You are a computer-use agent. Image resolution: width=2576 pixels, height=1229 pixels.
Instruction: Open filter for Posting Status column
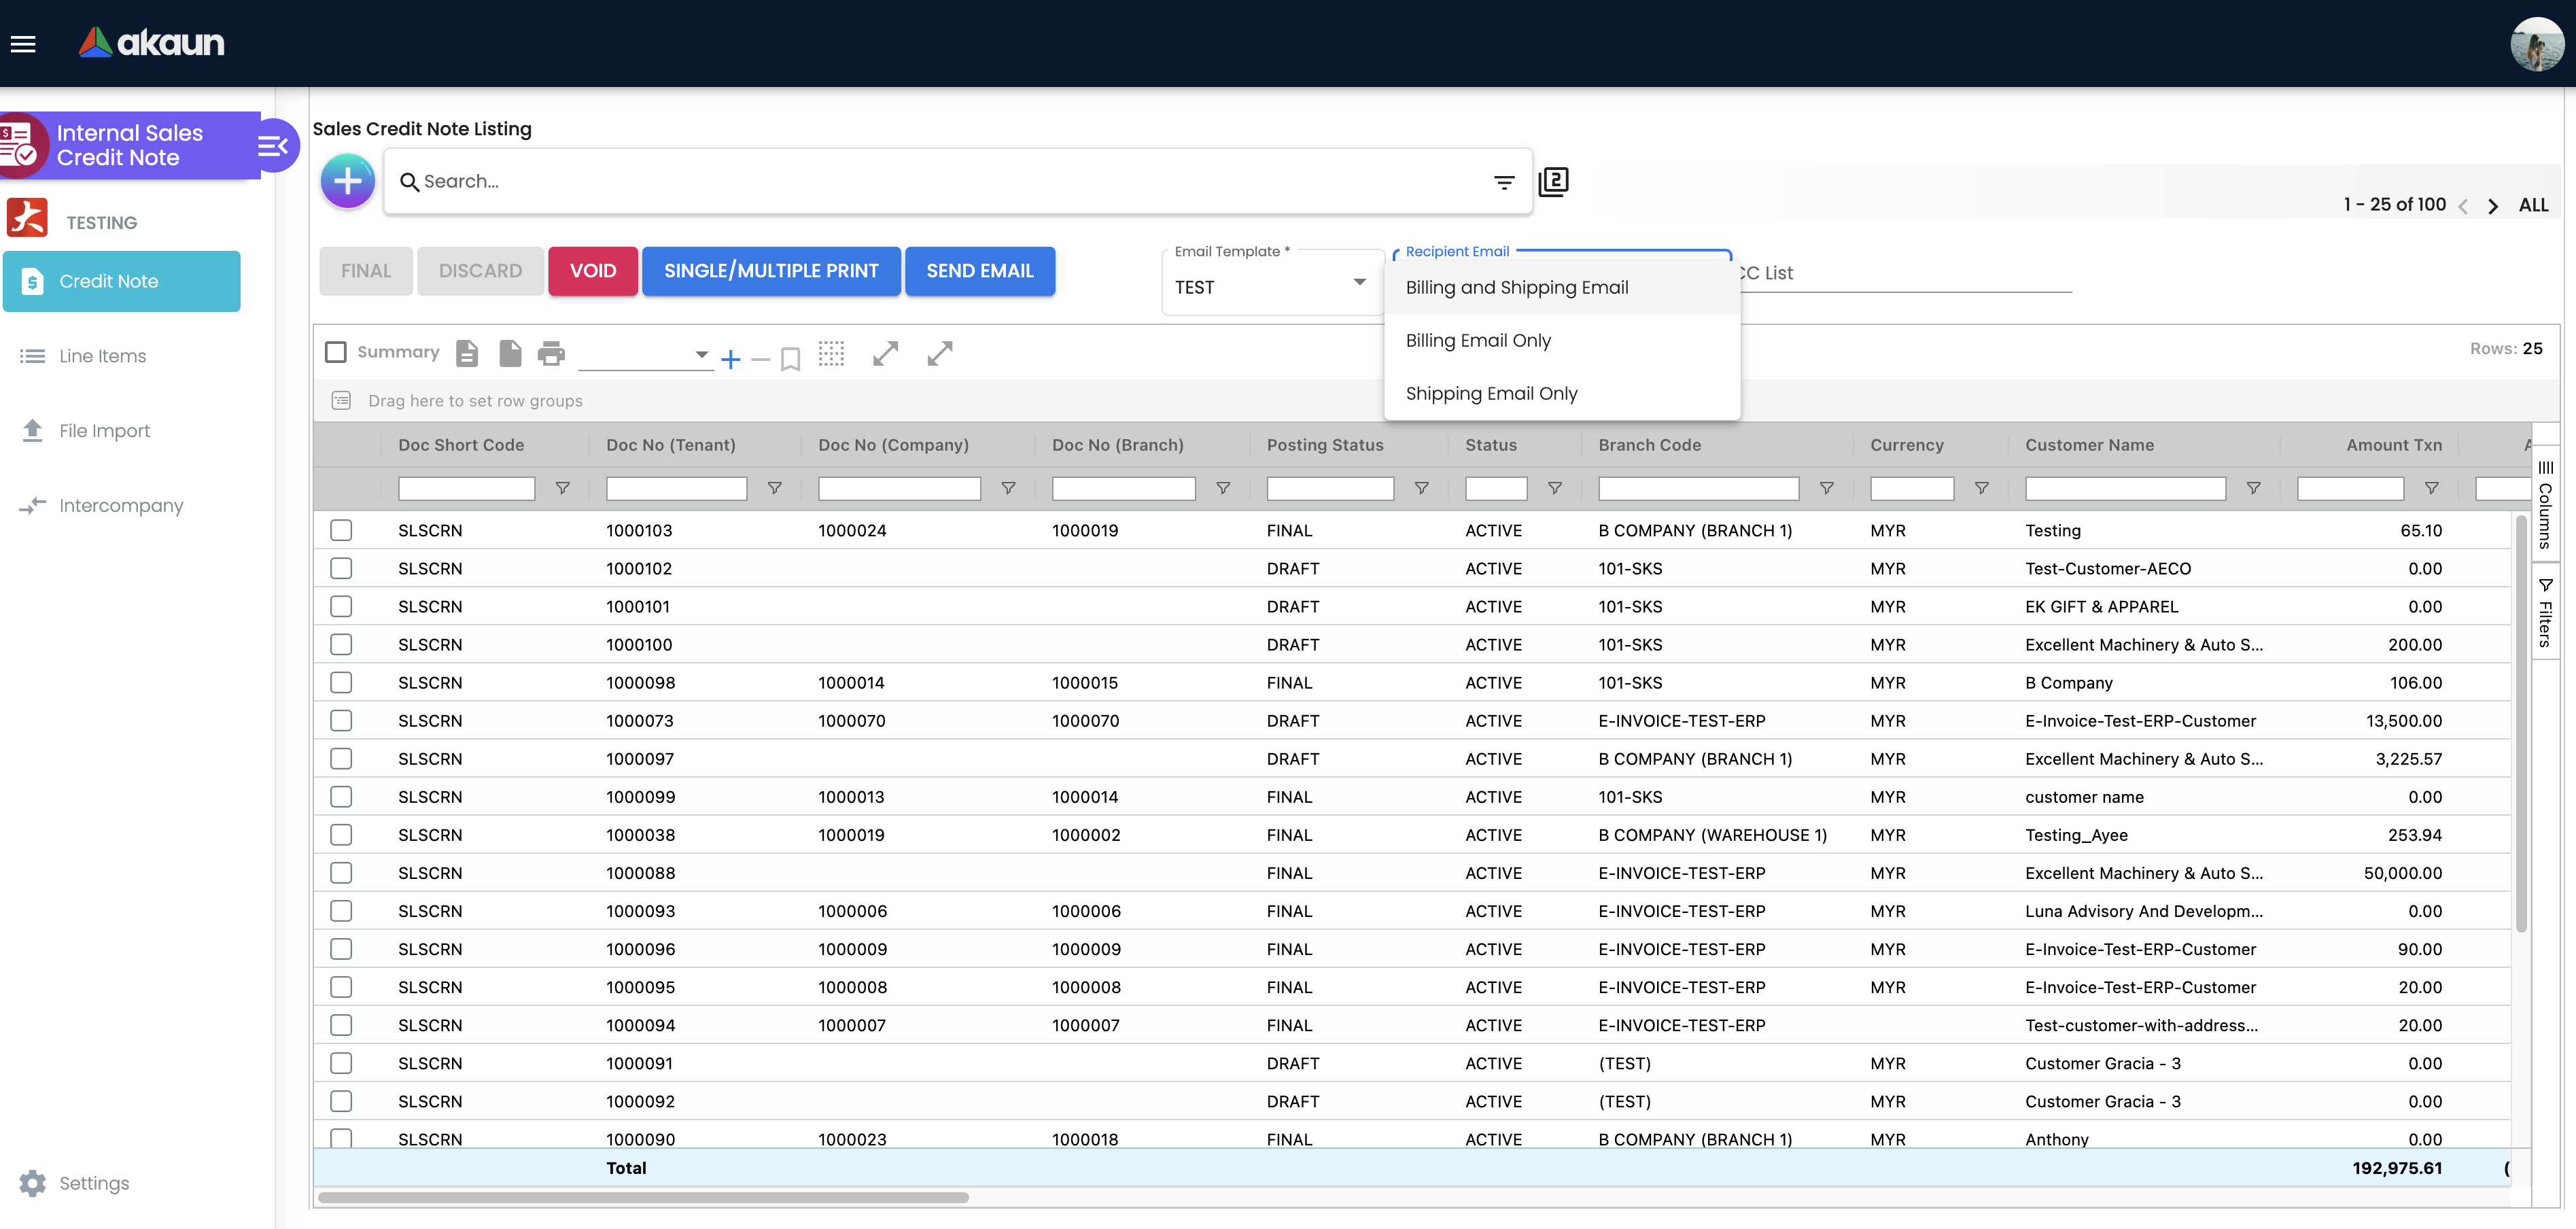click(x=1421, y=488)
